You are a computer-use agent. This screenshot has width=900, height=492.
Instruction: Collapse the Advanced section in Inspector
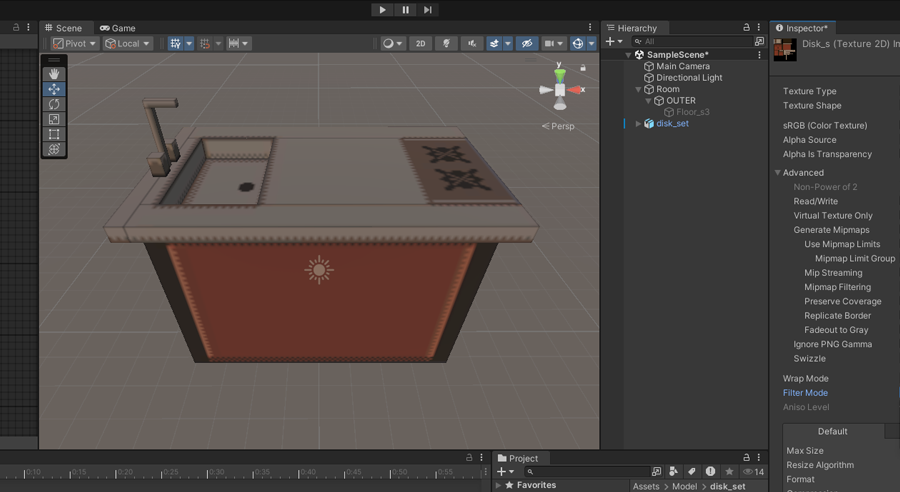coord(778,173)
